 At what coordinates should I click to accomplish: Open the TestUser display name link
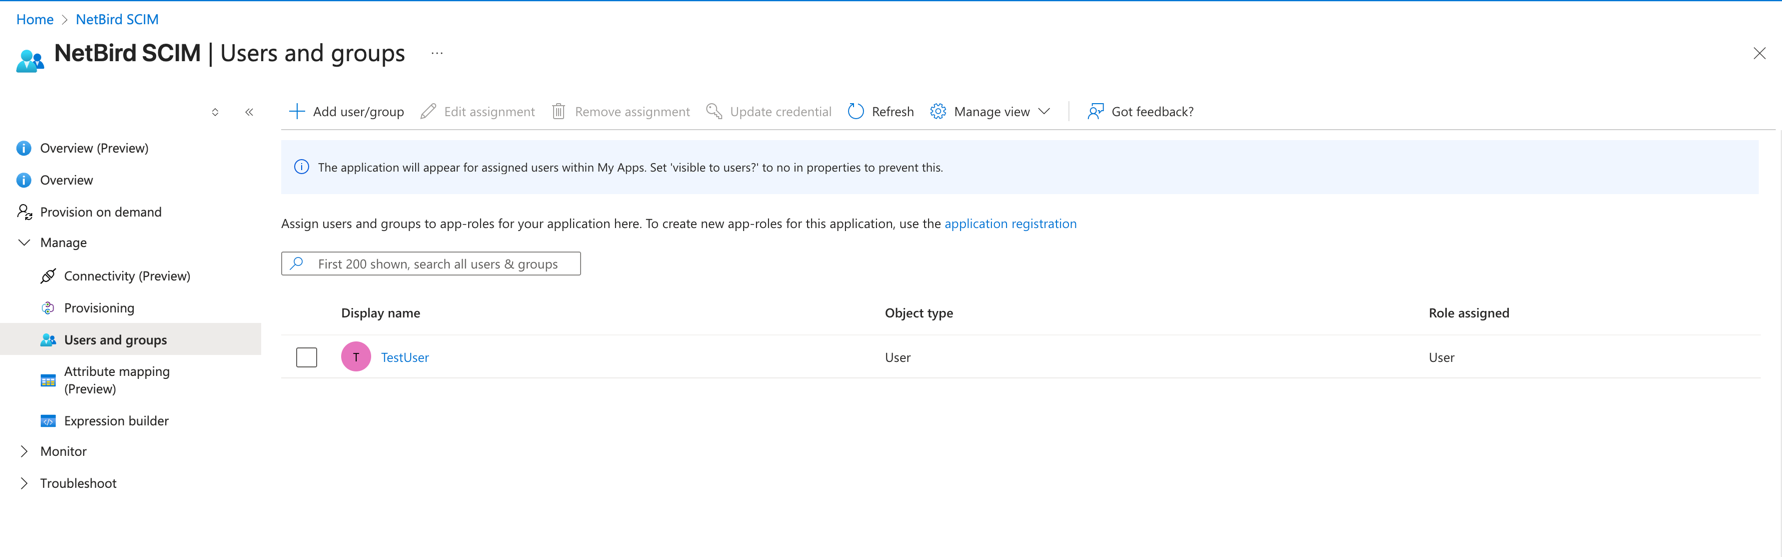click(x=405, y=357)
